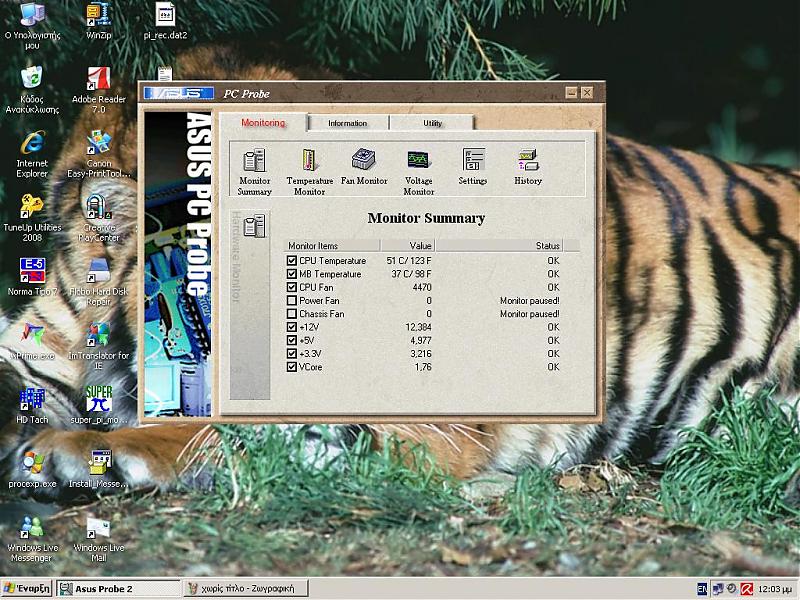Uncheck the +5V monitor item
This screenshot has width=800, height=600.
[x=292, y=340]
